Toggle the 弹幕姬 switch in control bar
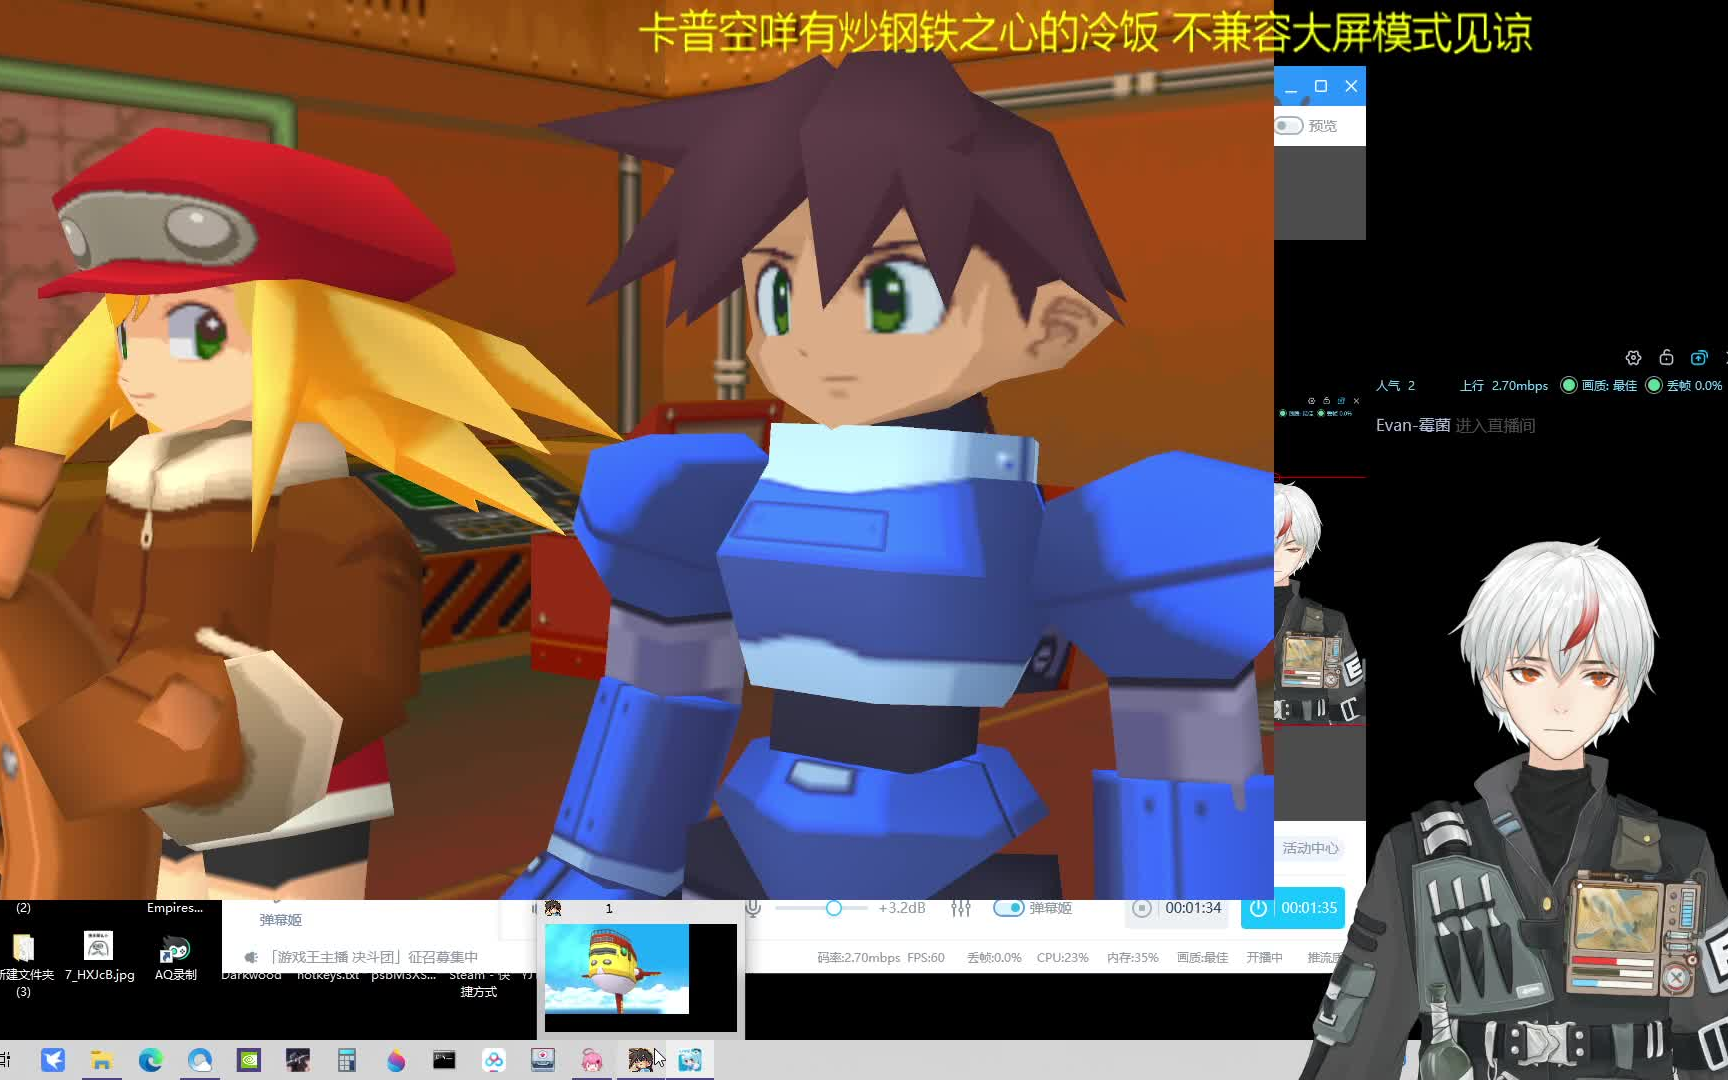This screenshot has height=1080, width=1728. 1008,908
